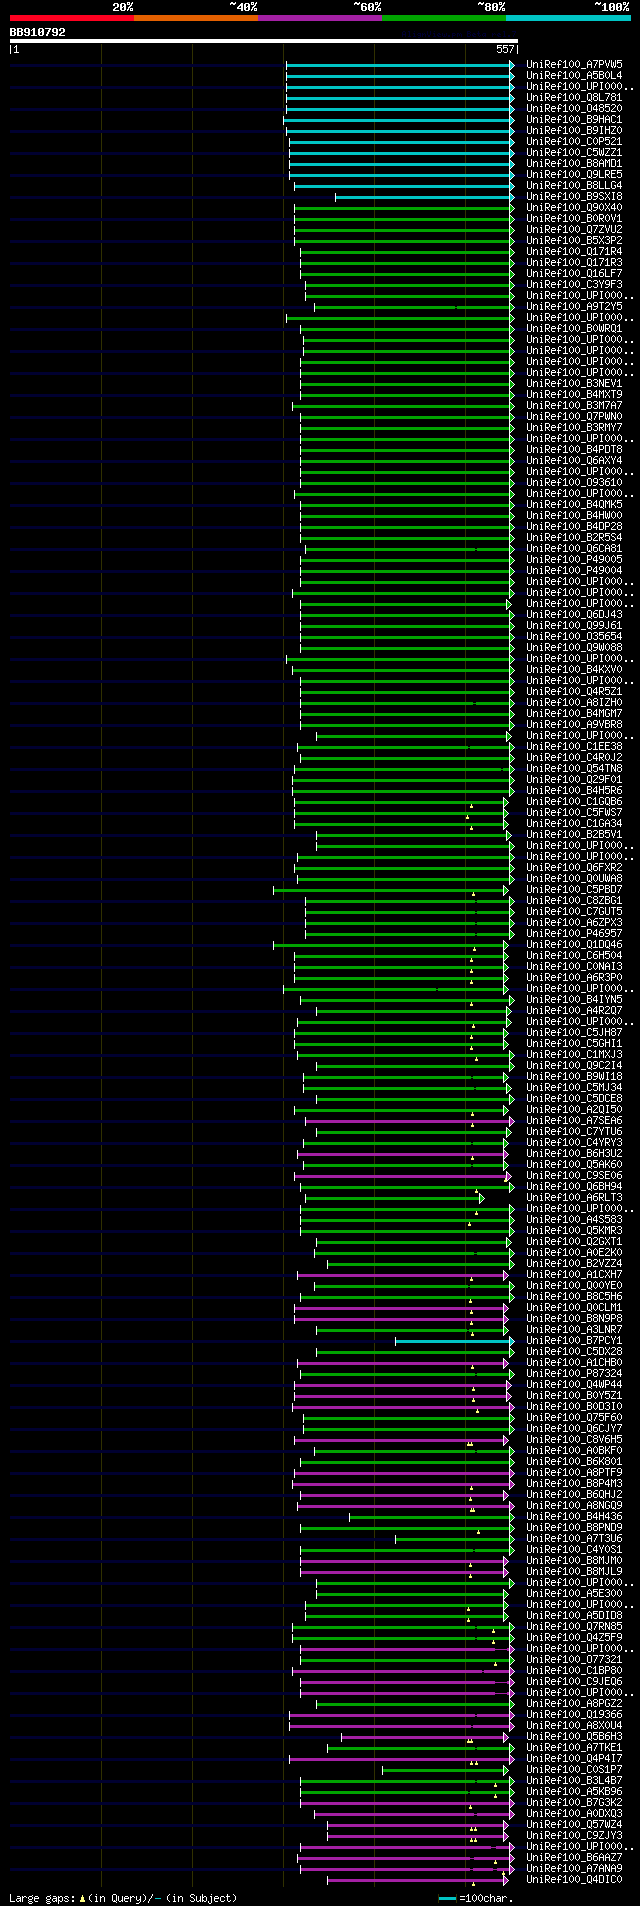Click the short cyan bar for UniRef100_B7PCY1
640x1906 pixels.
coord(455,1340)
